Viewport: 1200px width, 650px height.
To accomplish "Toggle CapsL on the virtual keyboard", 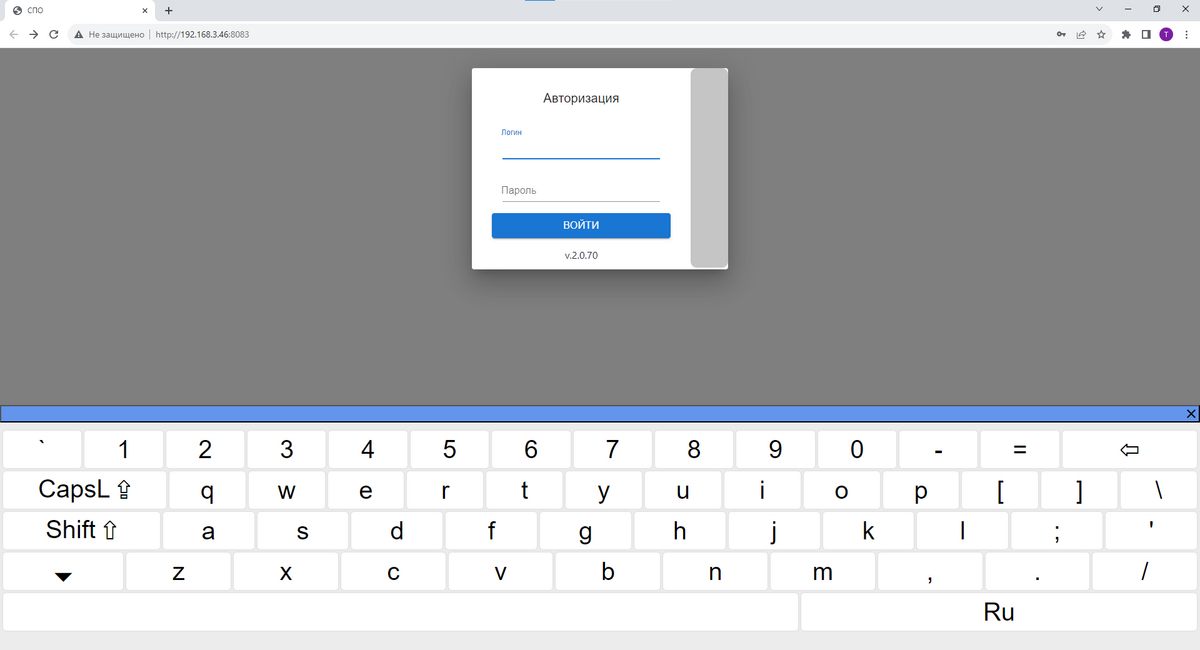I will coord(83,490).
